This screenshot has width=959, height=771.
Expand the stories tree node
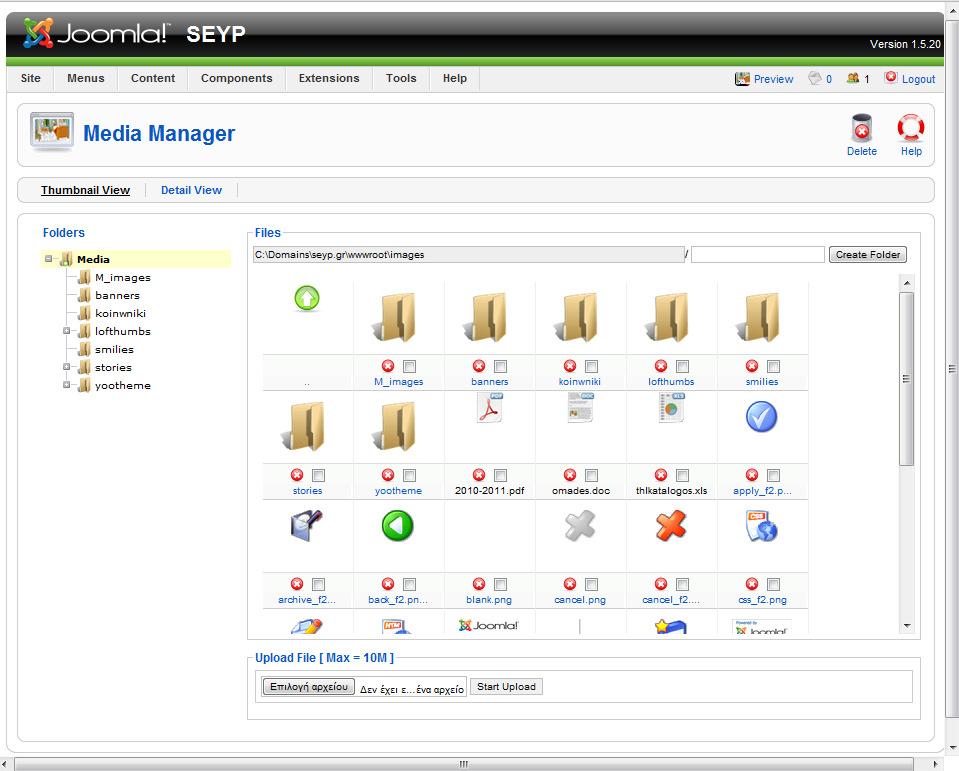click(x=66, y=367)
